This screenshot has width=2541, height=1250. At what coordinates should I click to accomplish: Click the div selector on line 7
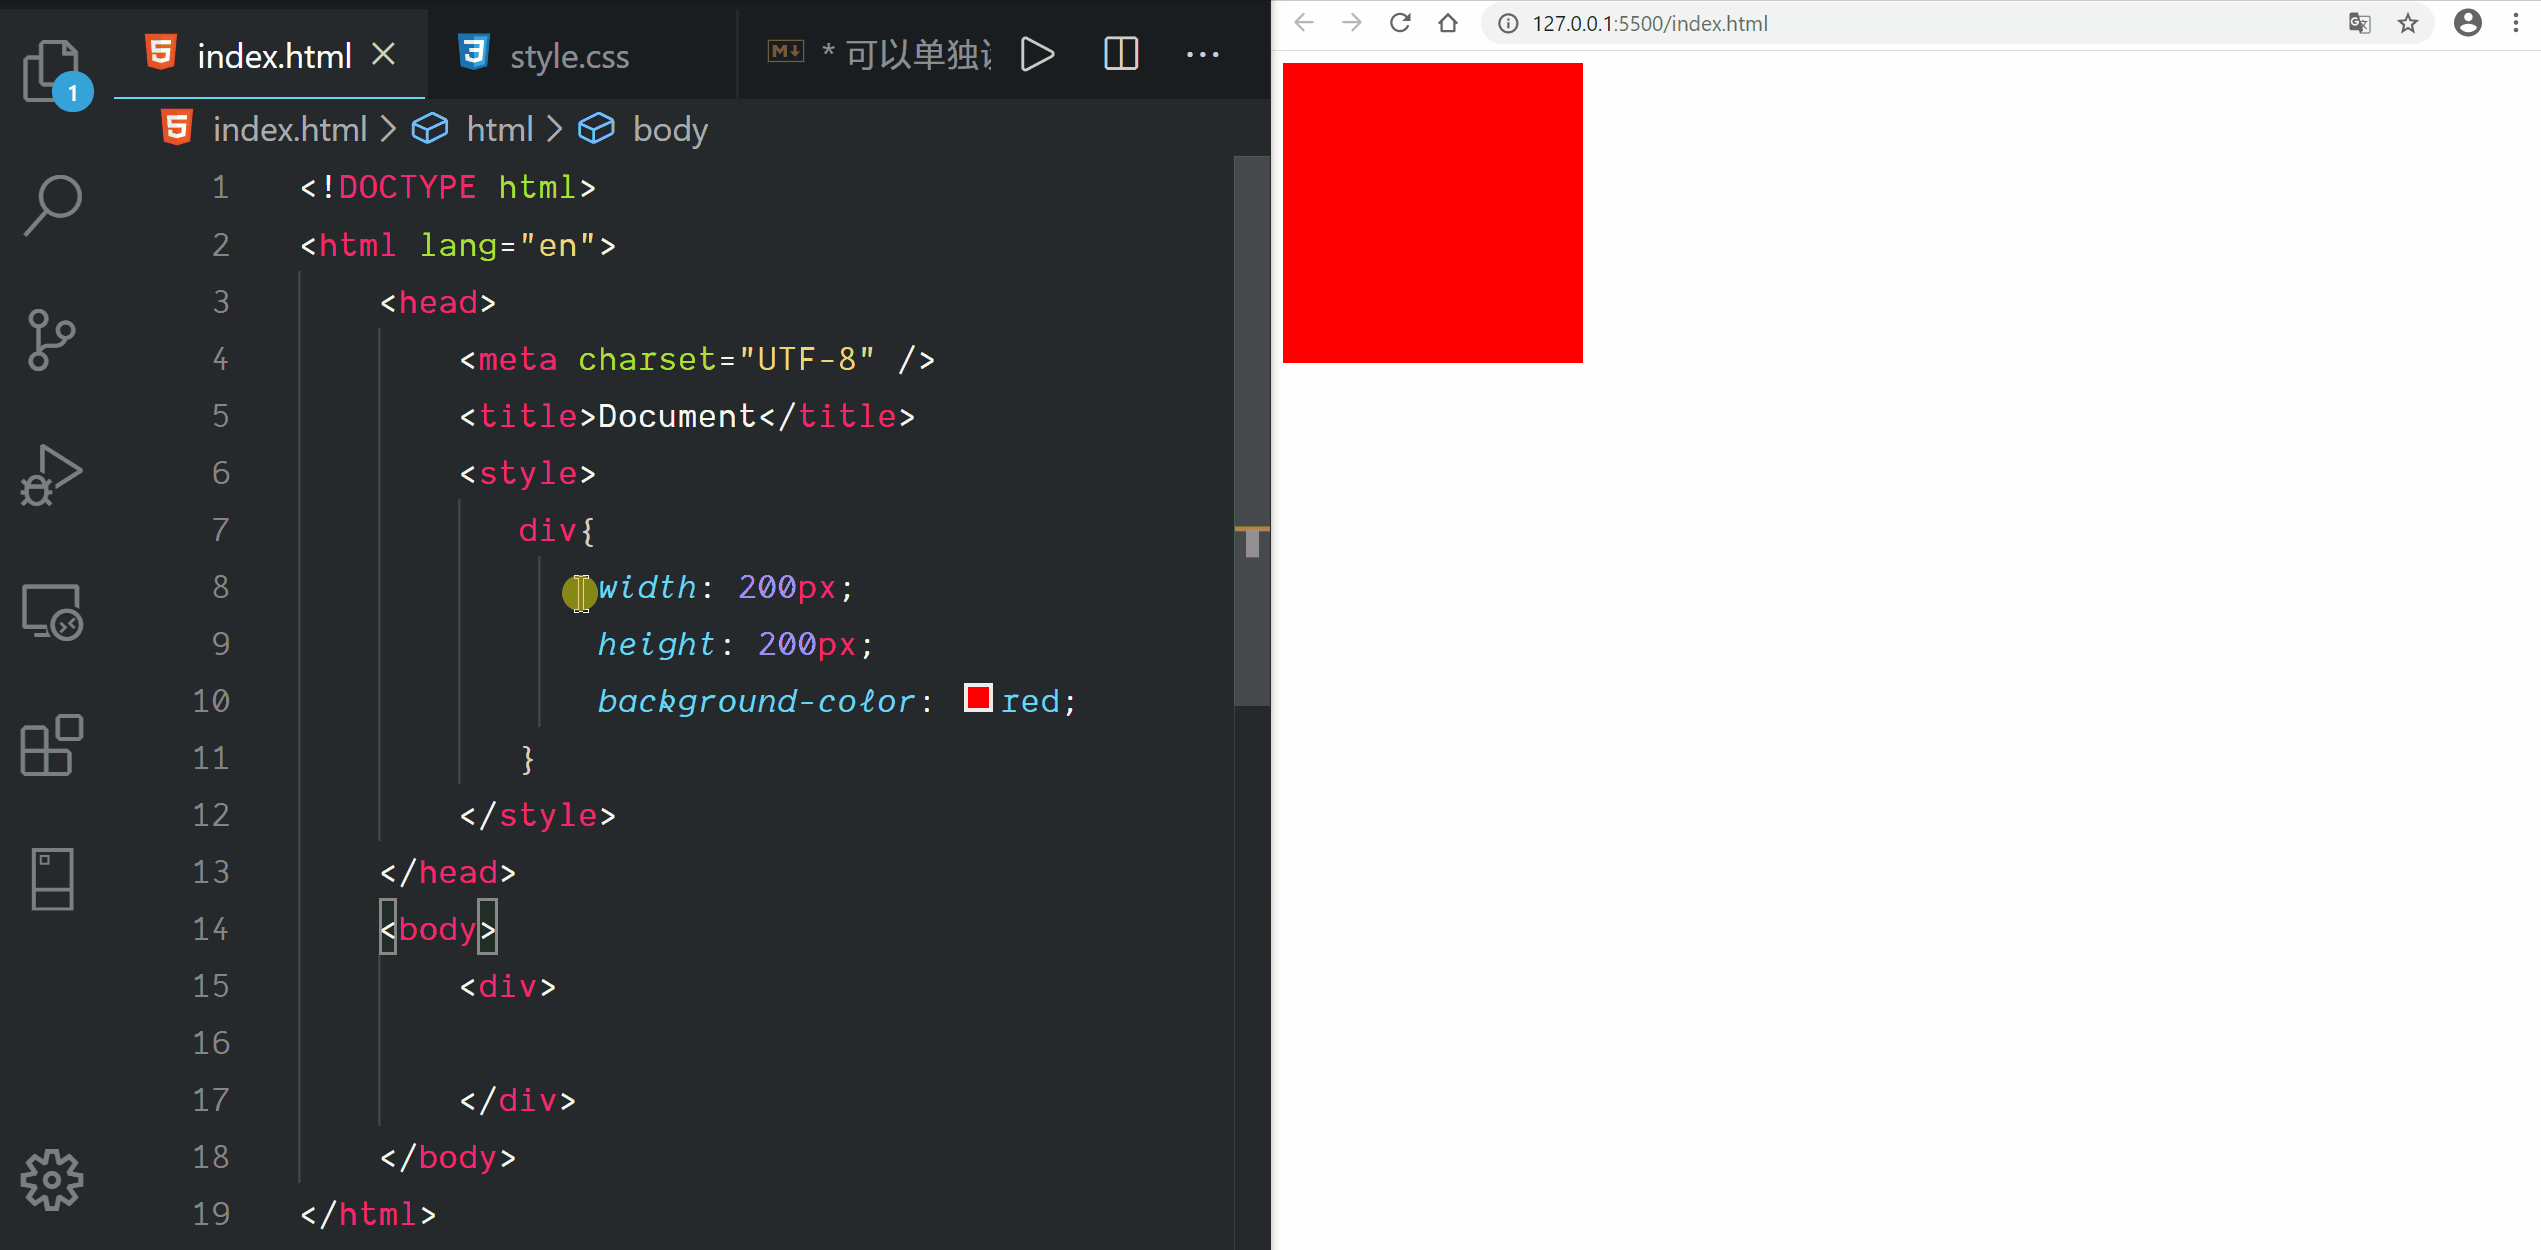(x=547, y=530)
